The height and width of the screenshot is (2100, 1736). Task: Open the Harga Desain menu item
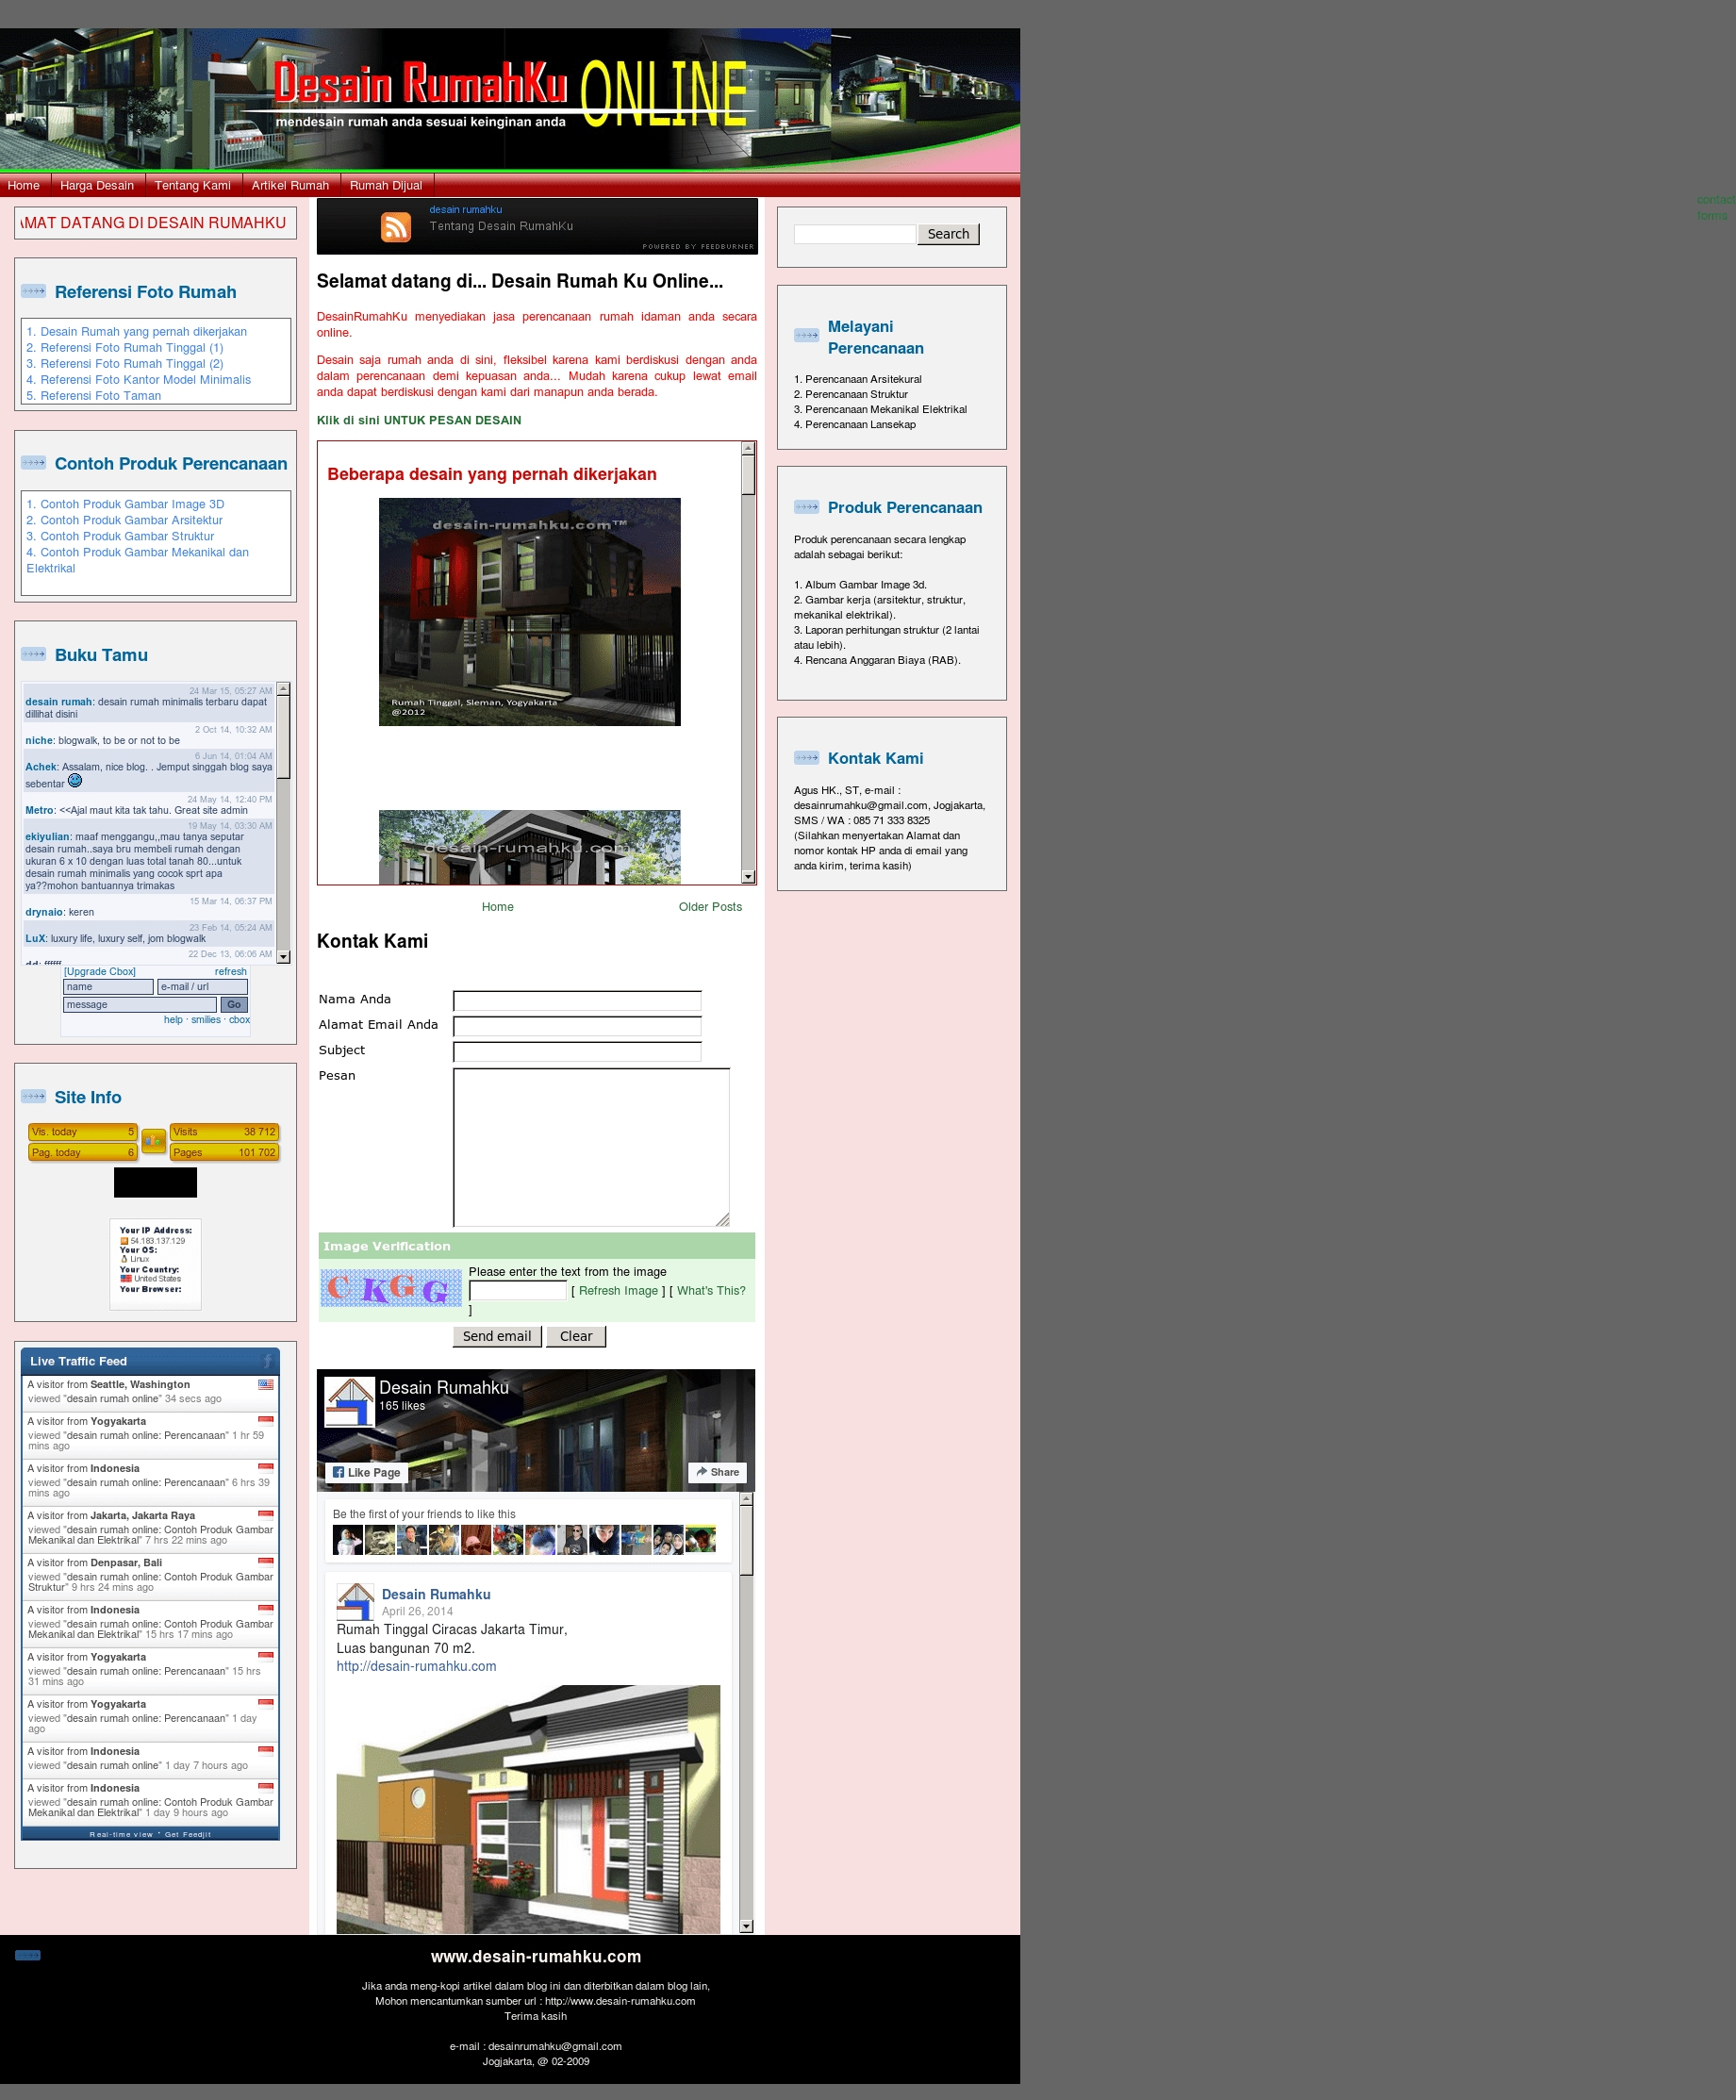(x=97, y=186)
